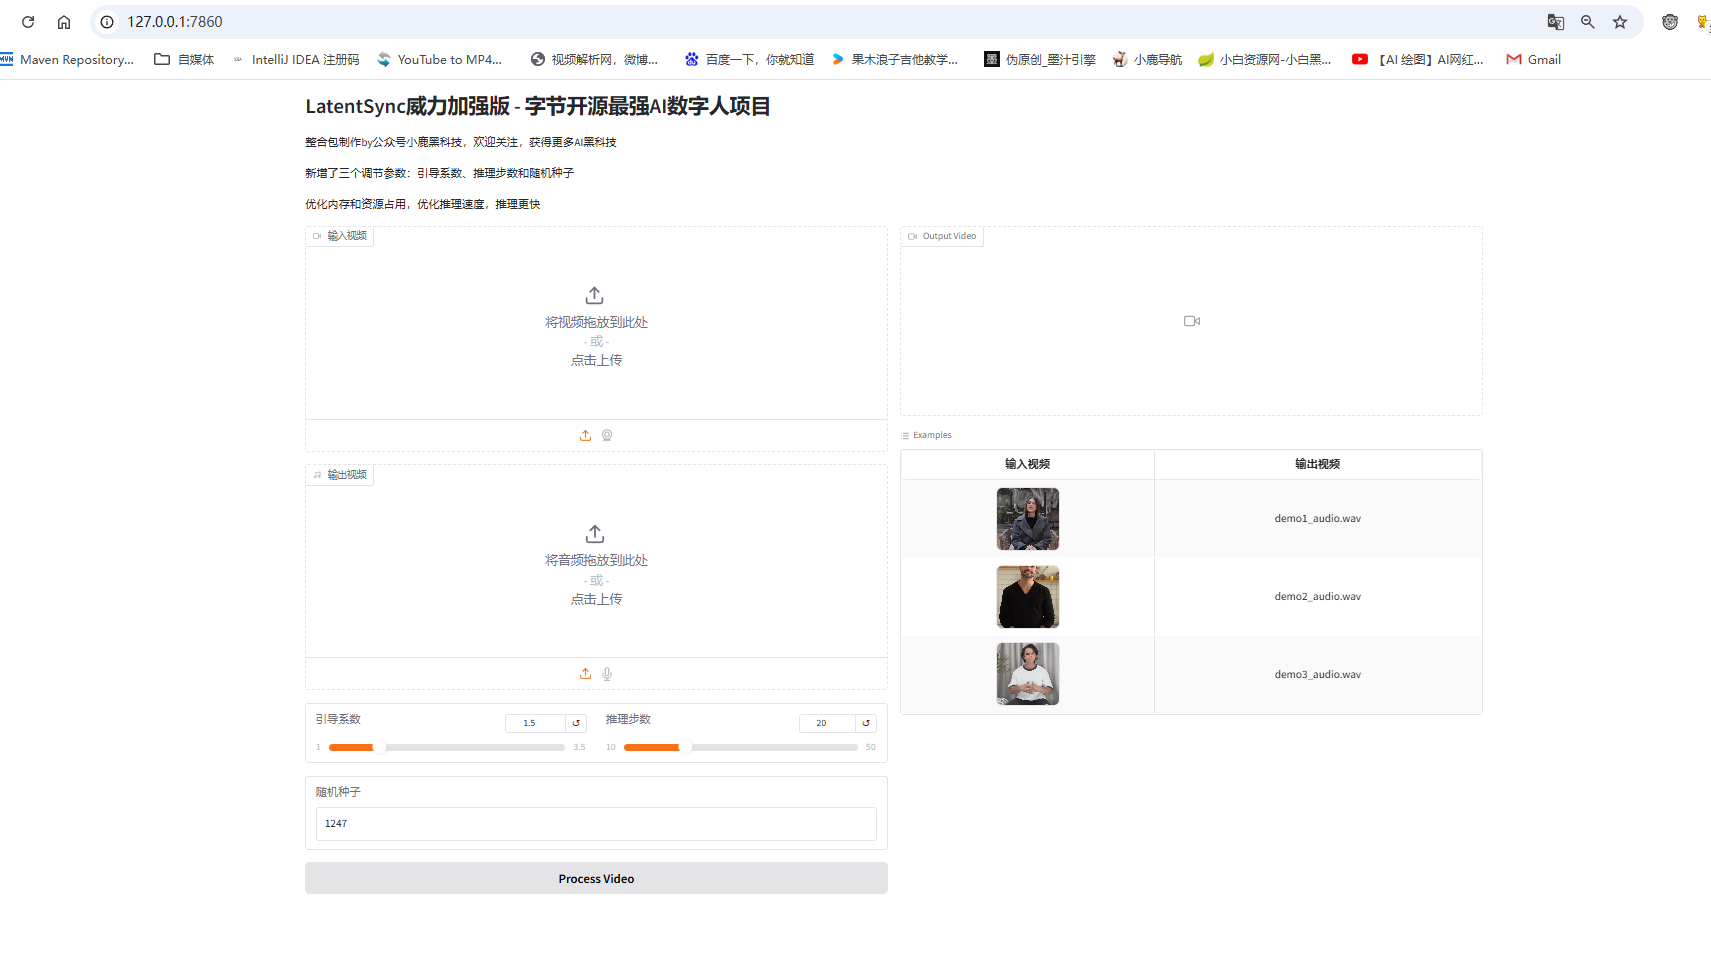Screen dimensions: 1711x963
Task: Open the 百度一下 bookmark
Action: [749, 60]
